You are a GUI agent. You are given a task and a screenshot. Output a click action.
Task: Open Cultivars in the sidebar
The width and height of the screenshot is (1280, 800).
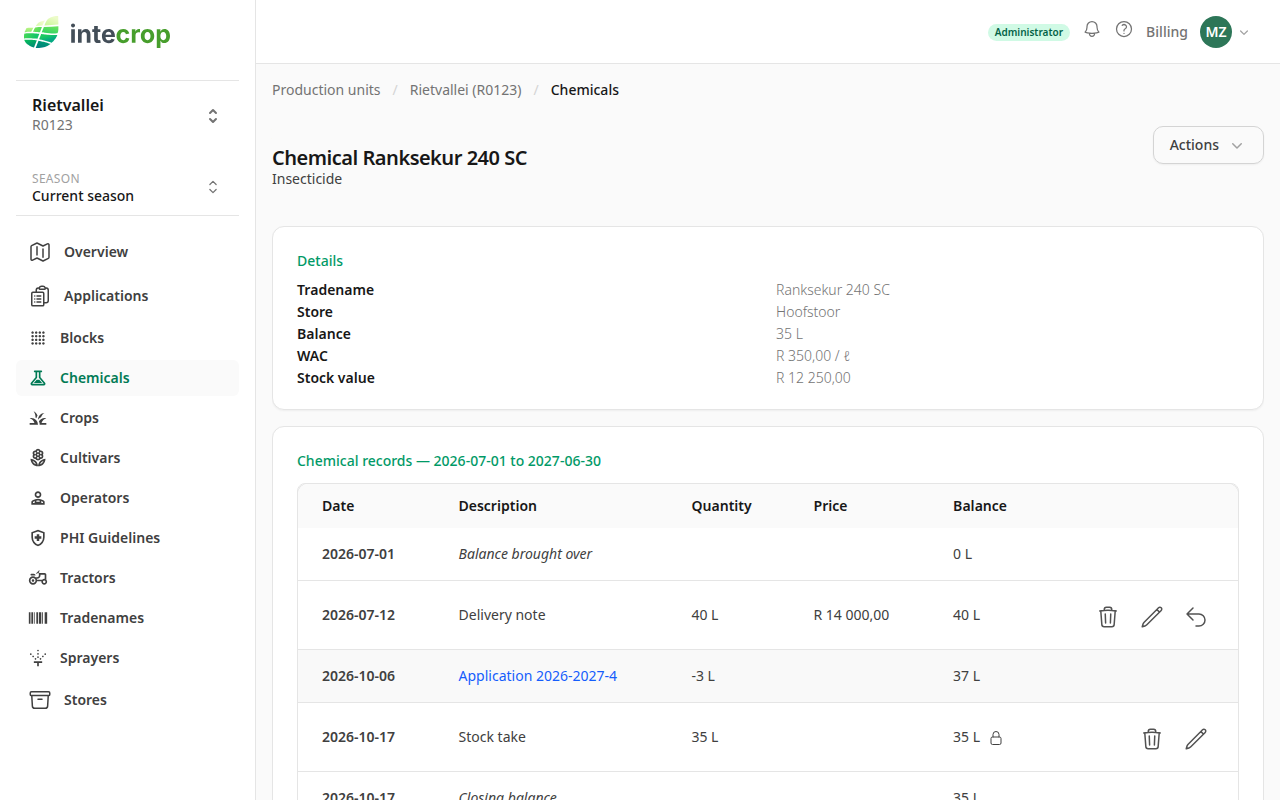[127, 458]
